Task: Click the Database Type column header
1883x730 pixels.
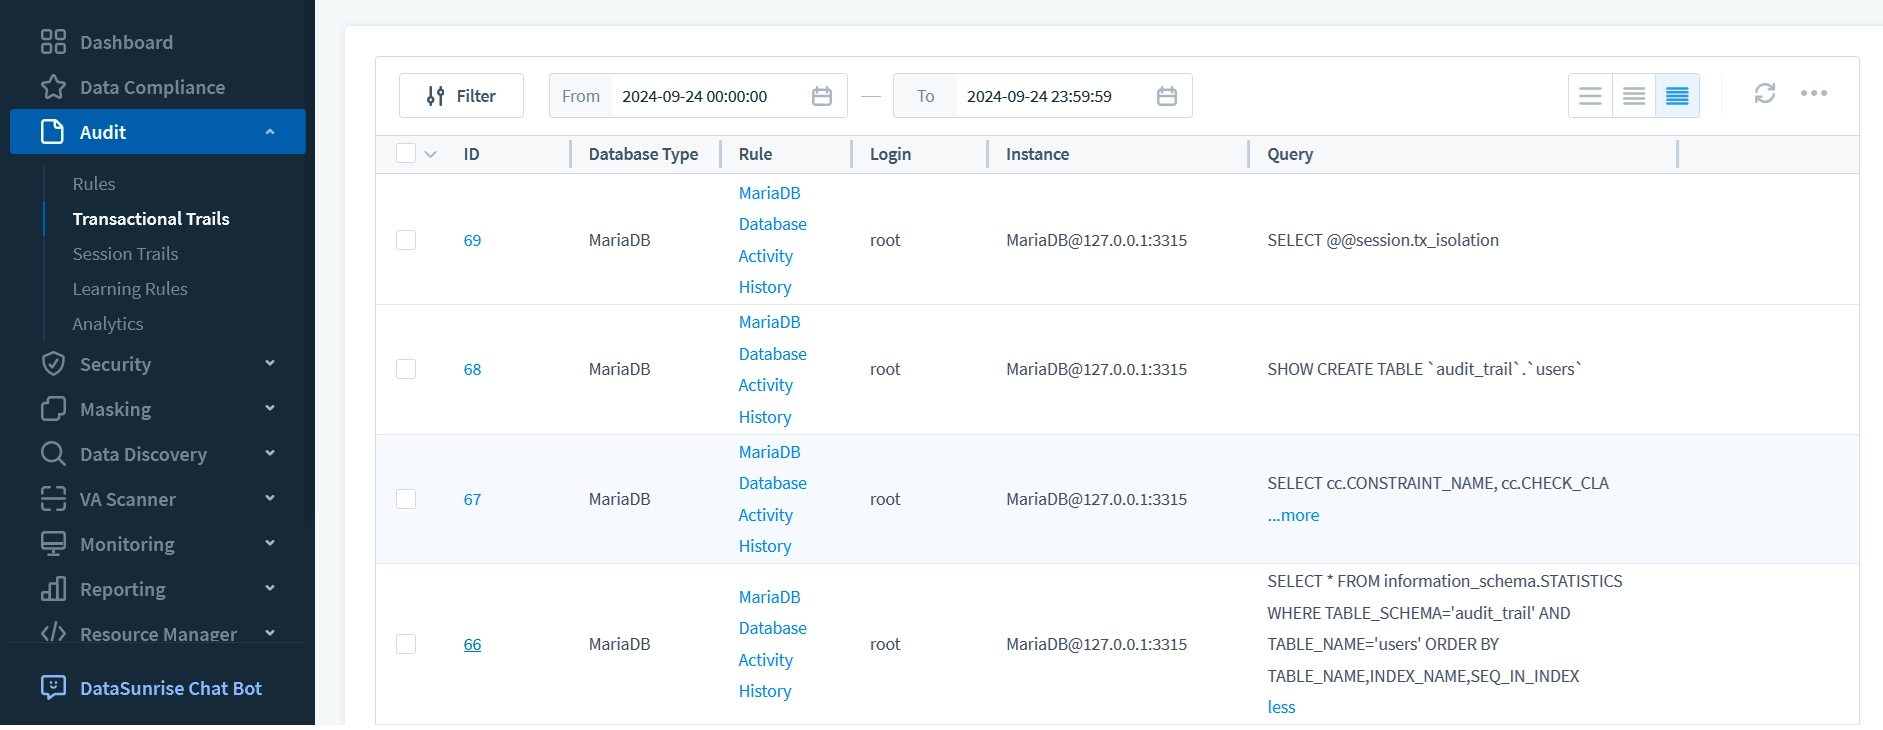Action: [x=643, y=154]
